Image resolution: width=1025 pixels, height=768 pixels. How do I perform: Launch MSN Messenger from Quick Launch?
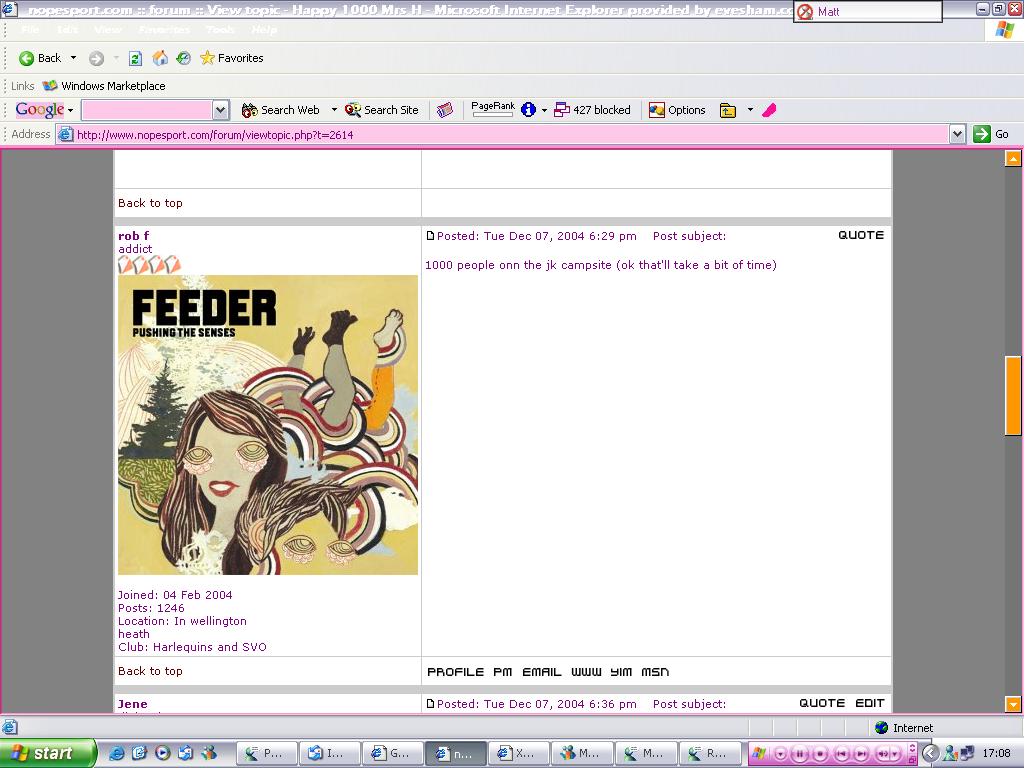point(209,753)
